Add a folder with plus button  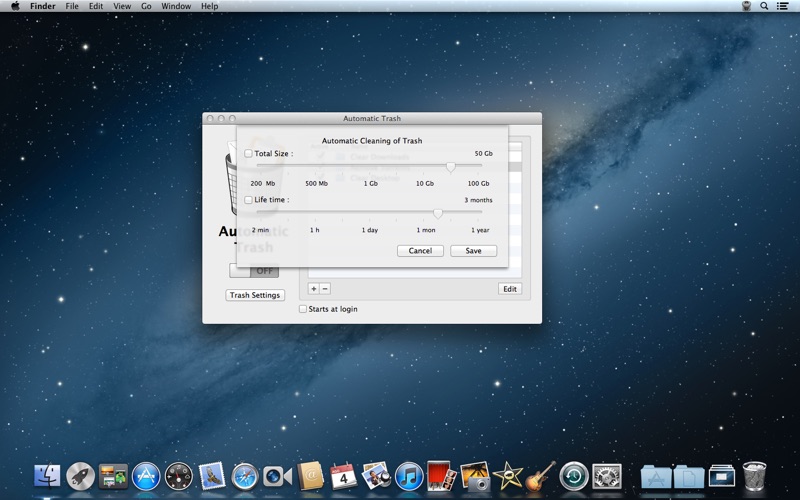coord(314,289)
